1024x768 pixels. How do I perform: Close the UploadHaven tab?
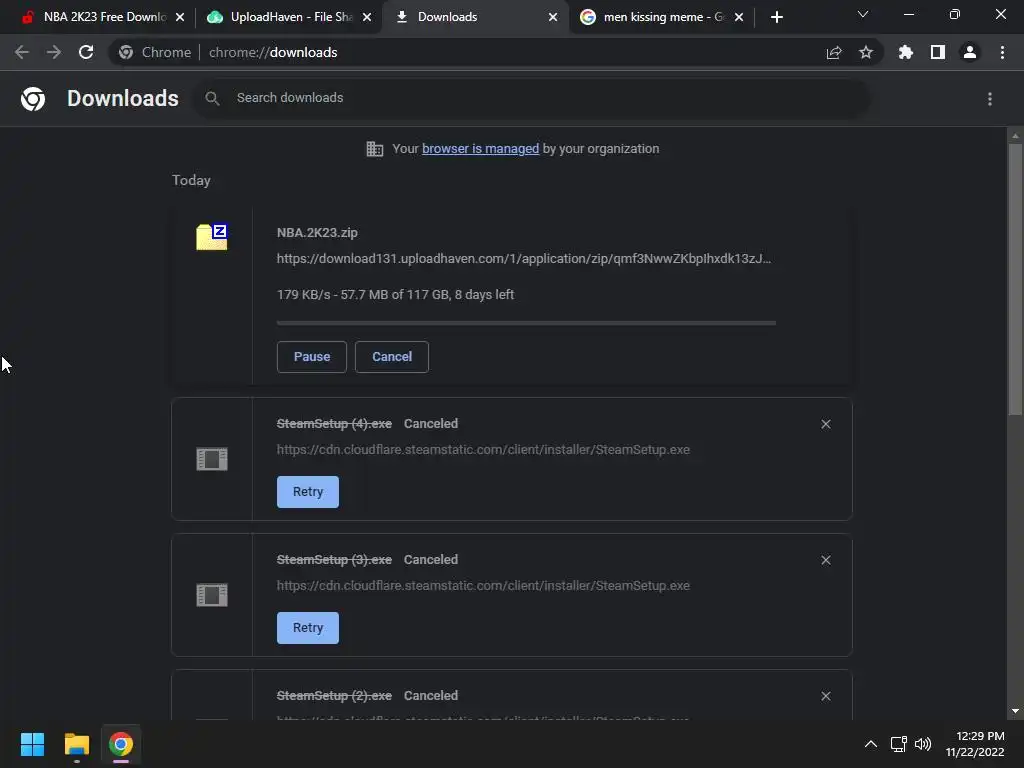click(367, 17)
